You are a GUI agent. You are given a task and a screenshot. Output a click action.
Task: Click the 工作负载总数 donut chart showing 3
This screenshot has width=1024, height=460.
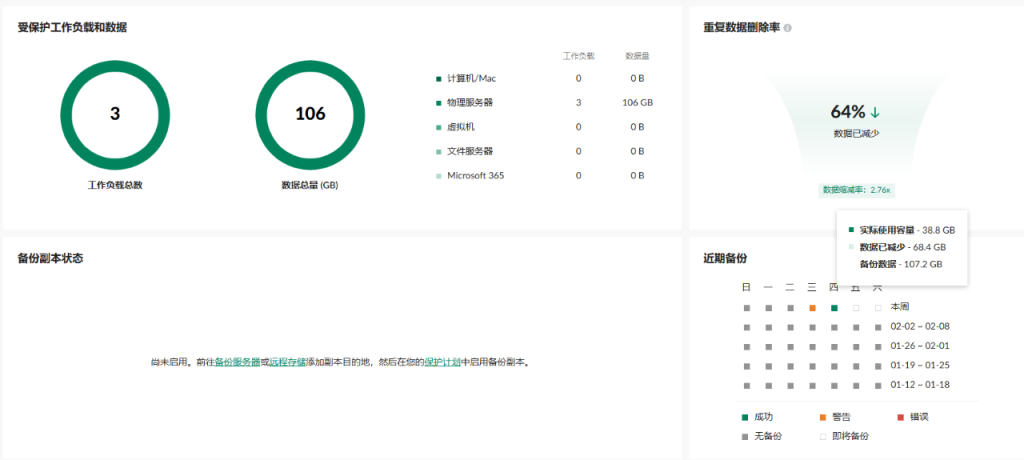click(115, 114)
